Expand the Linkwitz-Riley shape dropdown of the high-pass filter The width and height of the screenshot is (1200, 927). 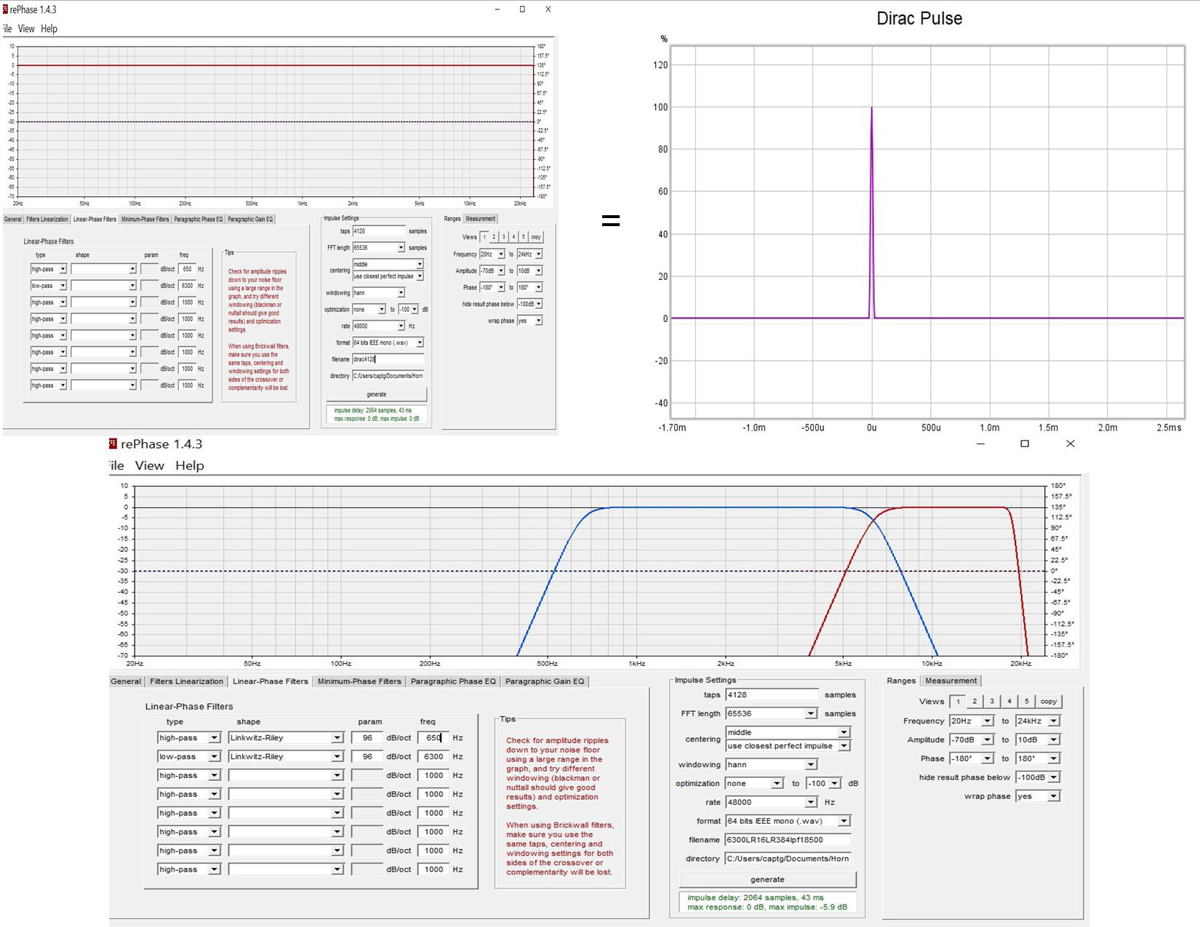pos(285,739)
